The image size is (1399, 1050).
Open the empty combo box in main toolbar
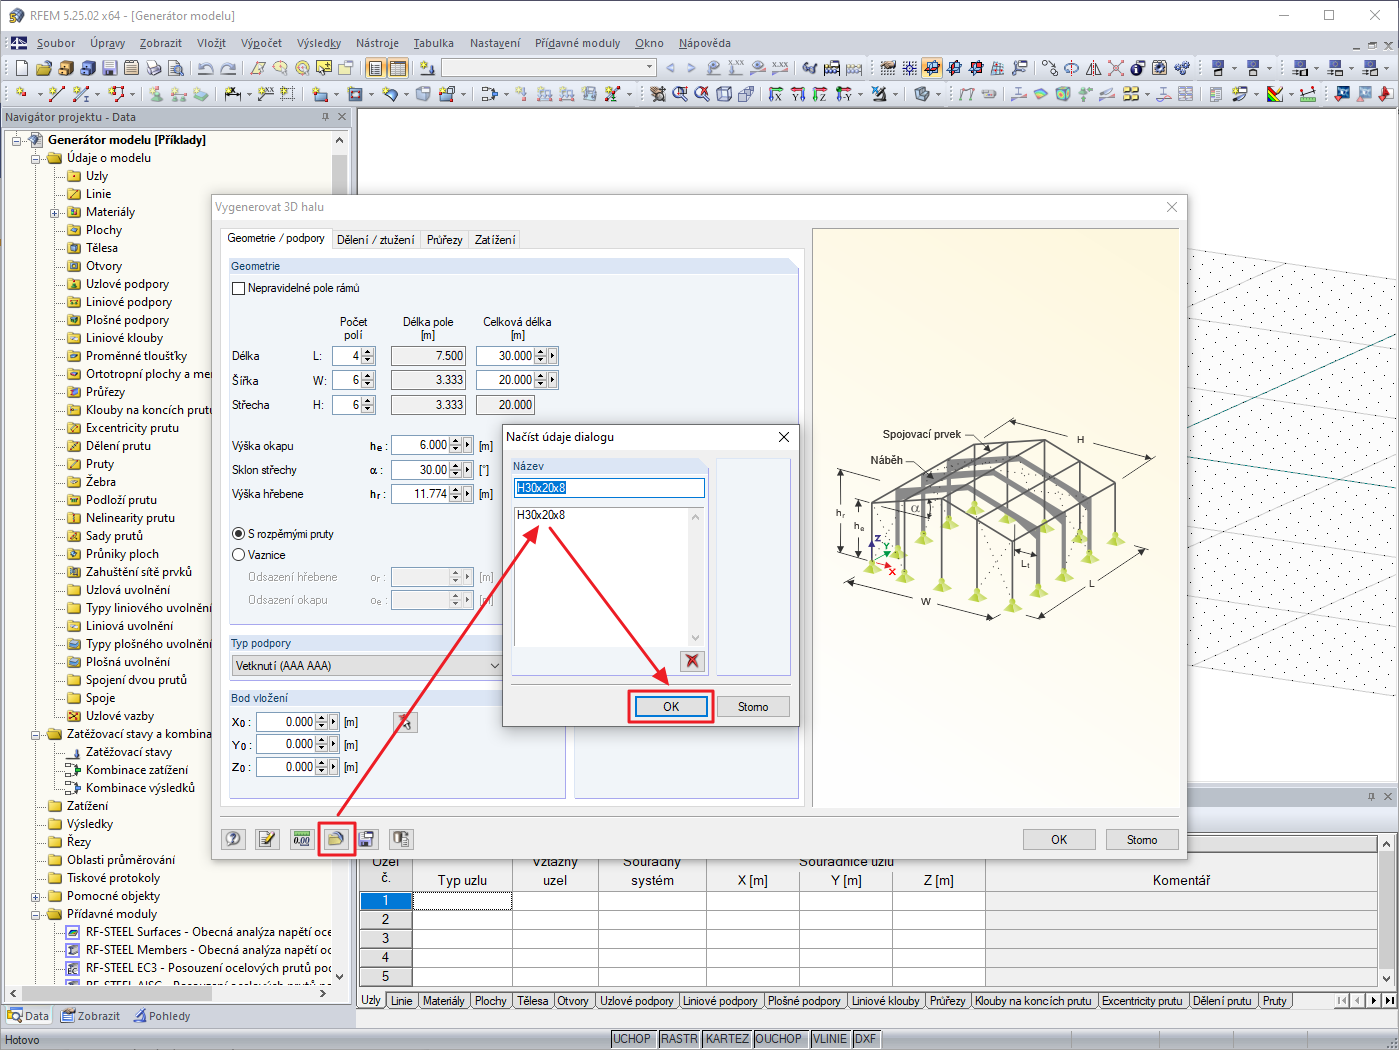click(x=549, y=68)
